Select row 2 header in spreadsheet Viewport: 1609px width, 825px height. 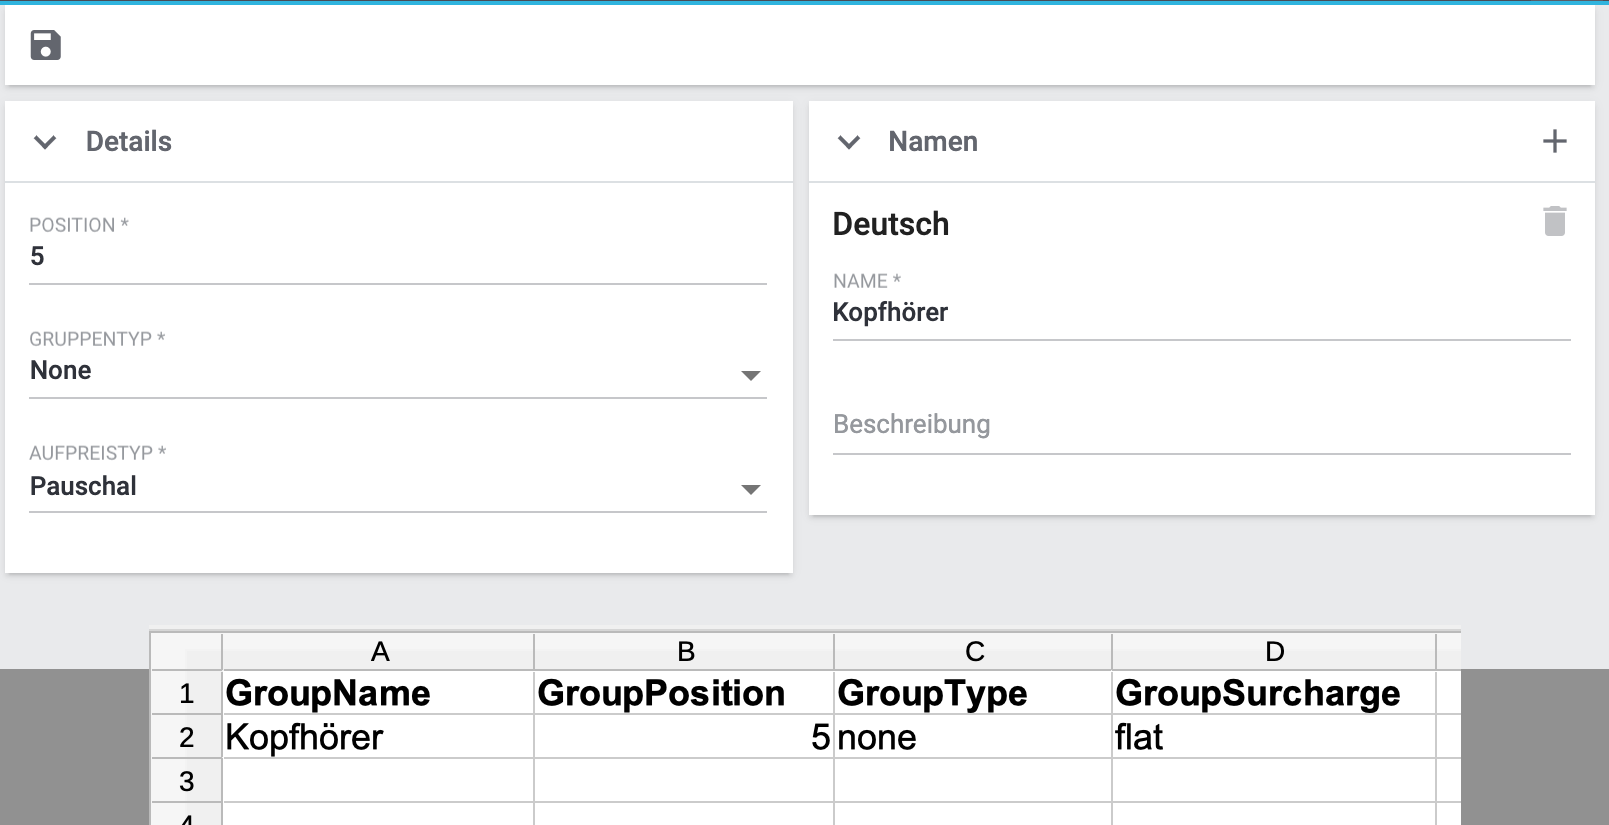(186, 737)
